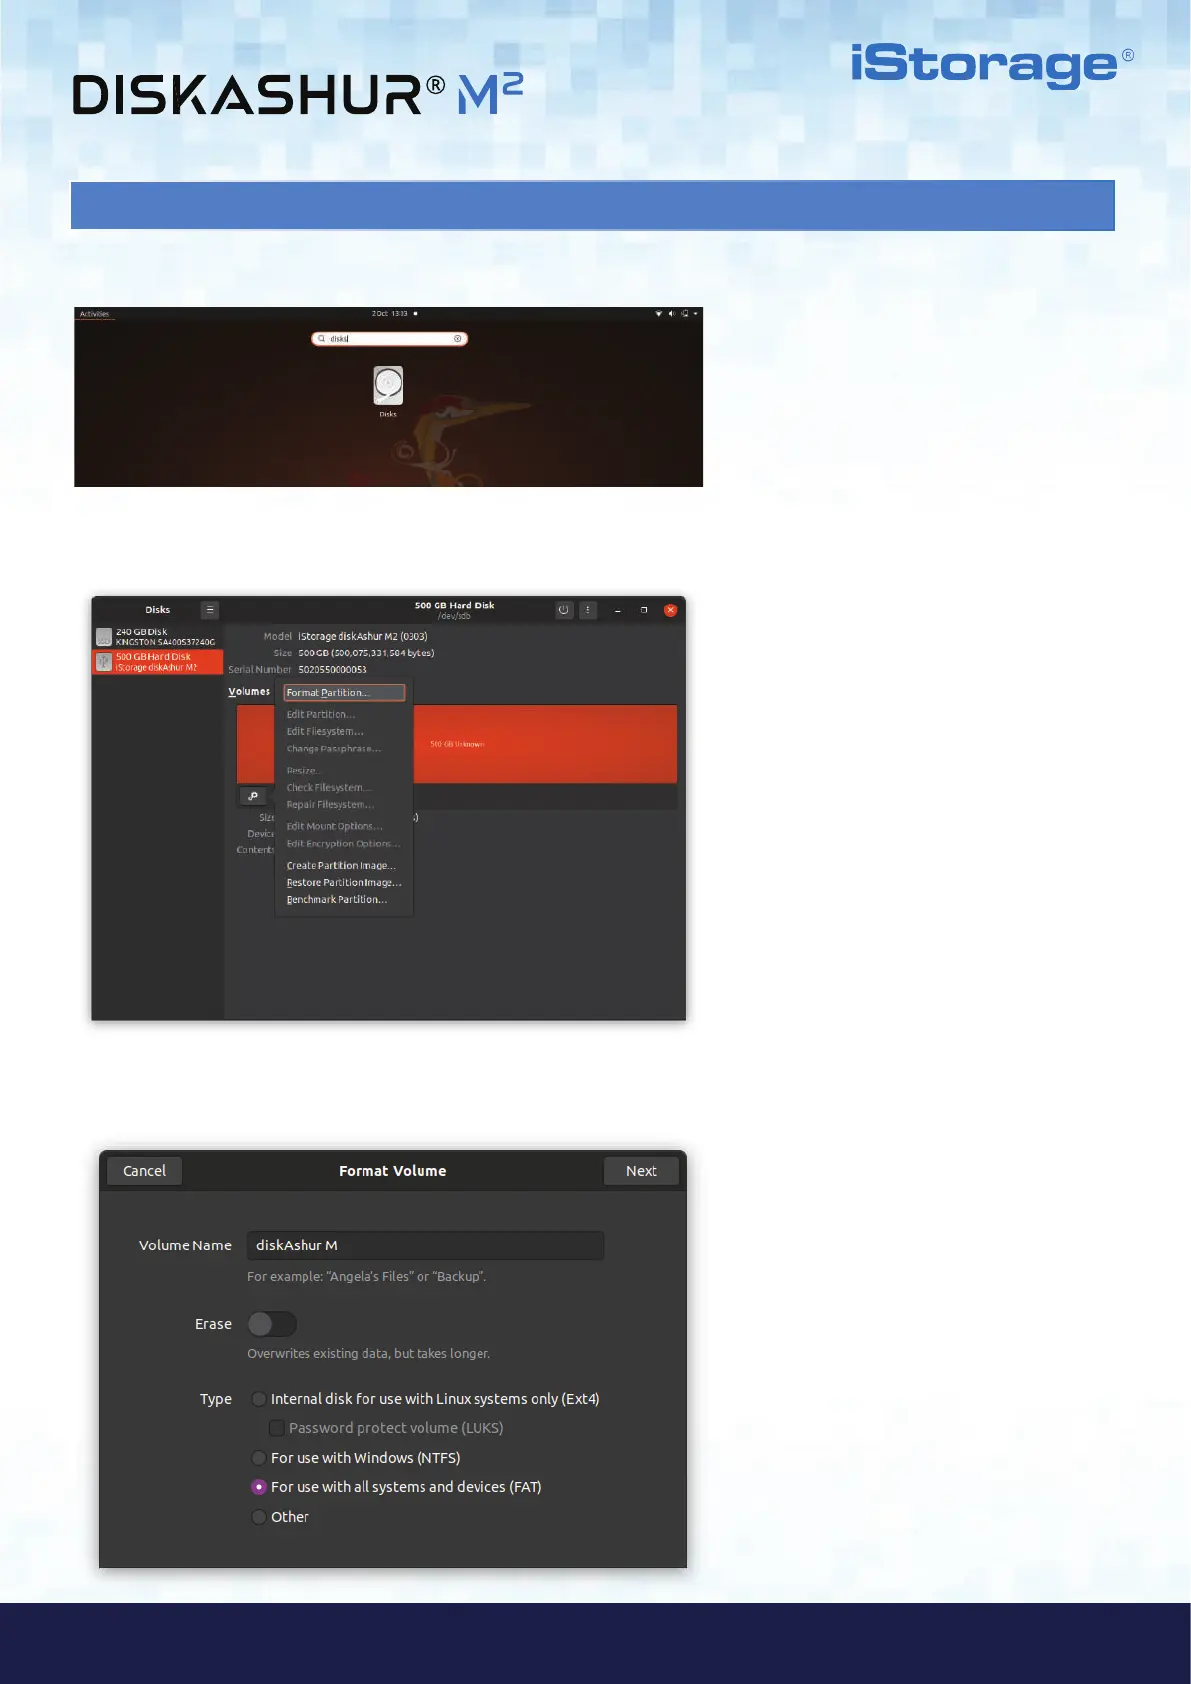Maximize the Disks window
Image resolution: width=1191 pixels, height=1684 pixels.
point(644,610)
